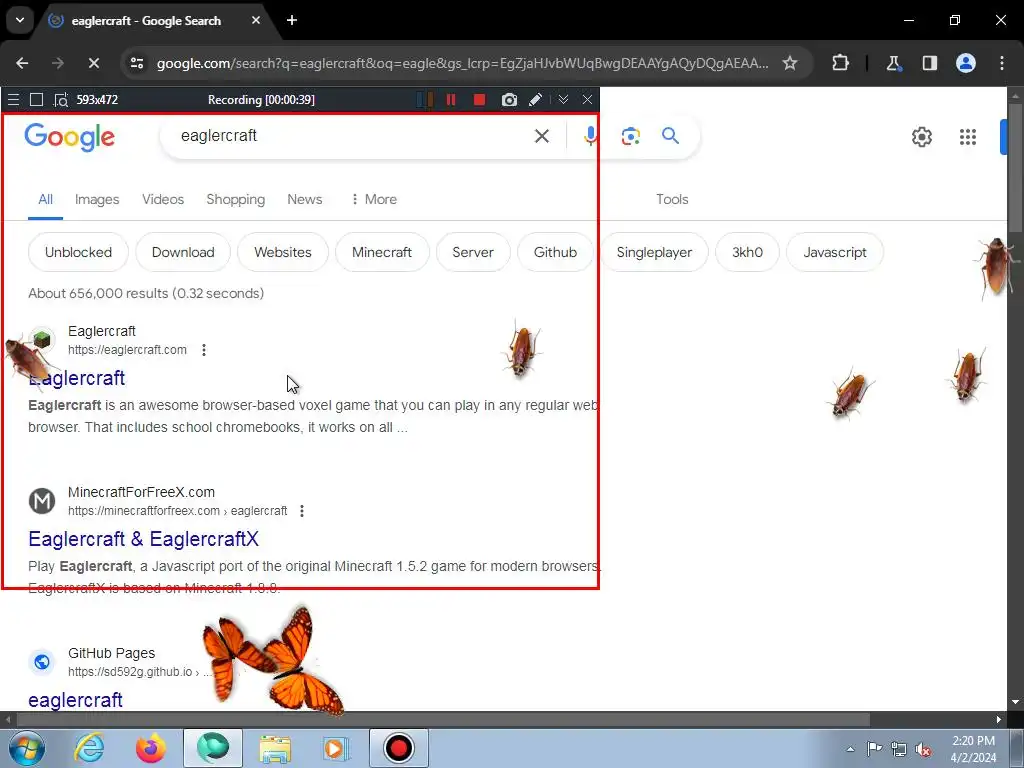Open the Google apps grid

(x=968, y=137)
